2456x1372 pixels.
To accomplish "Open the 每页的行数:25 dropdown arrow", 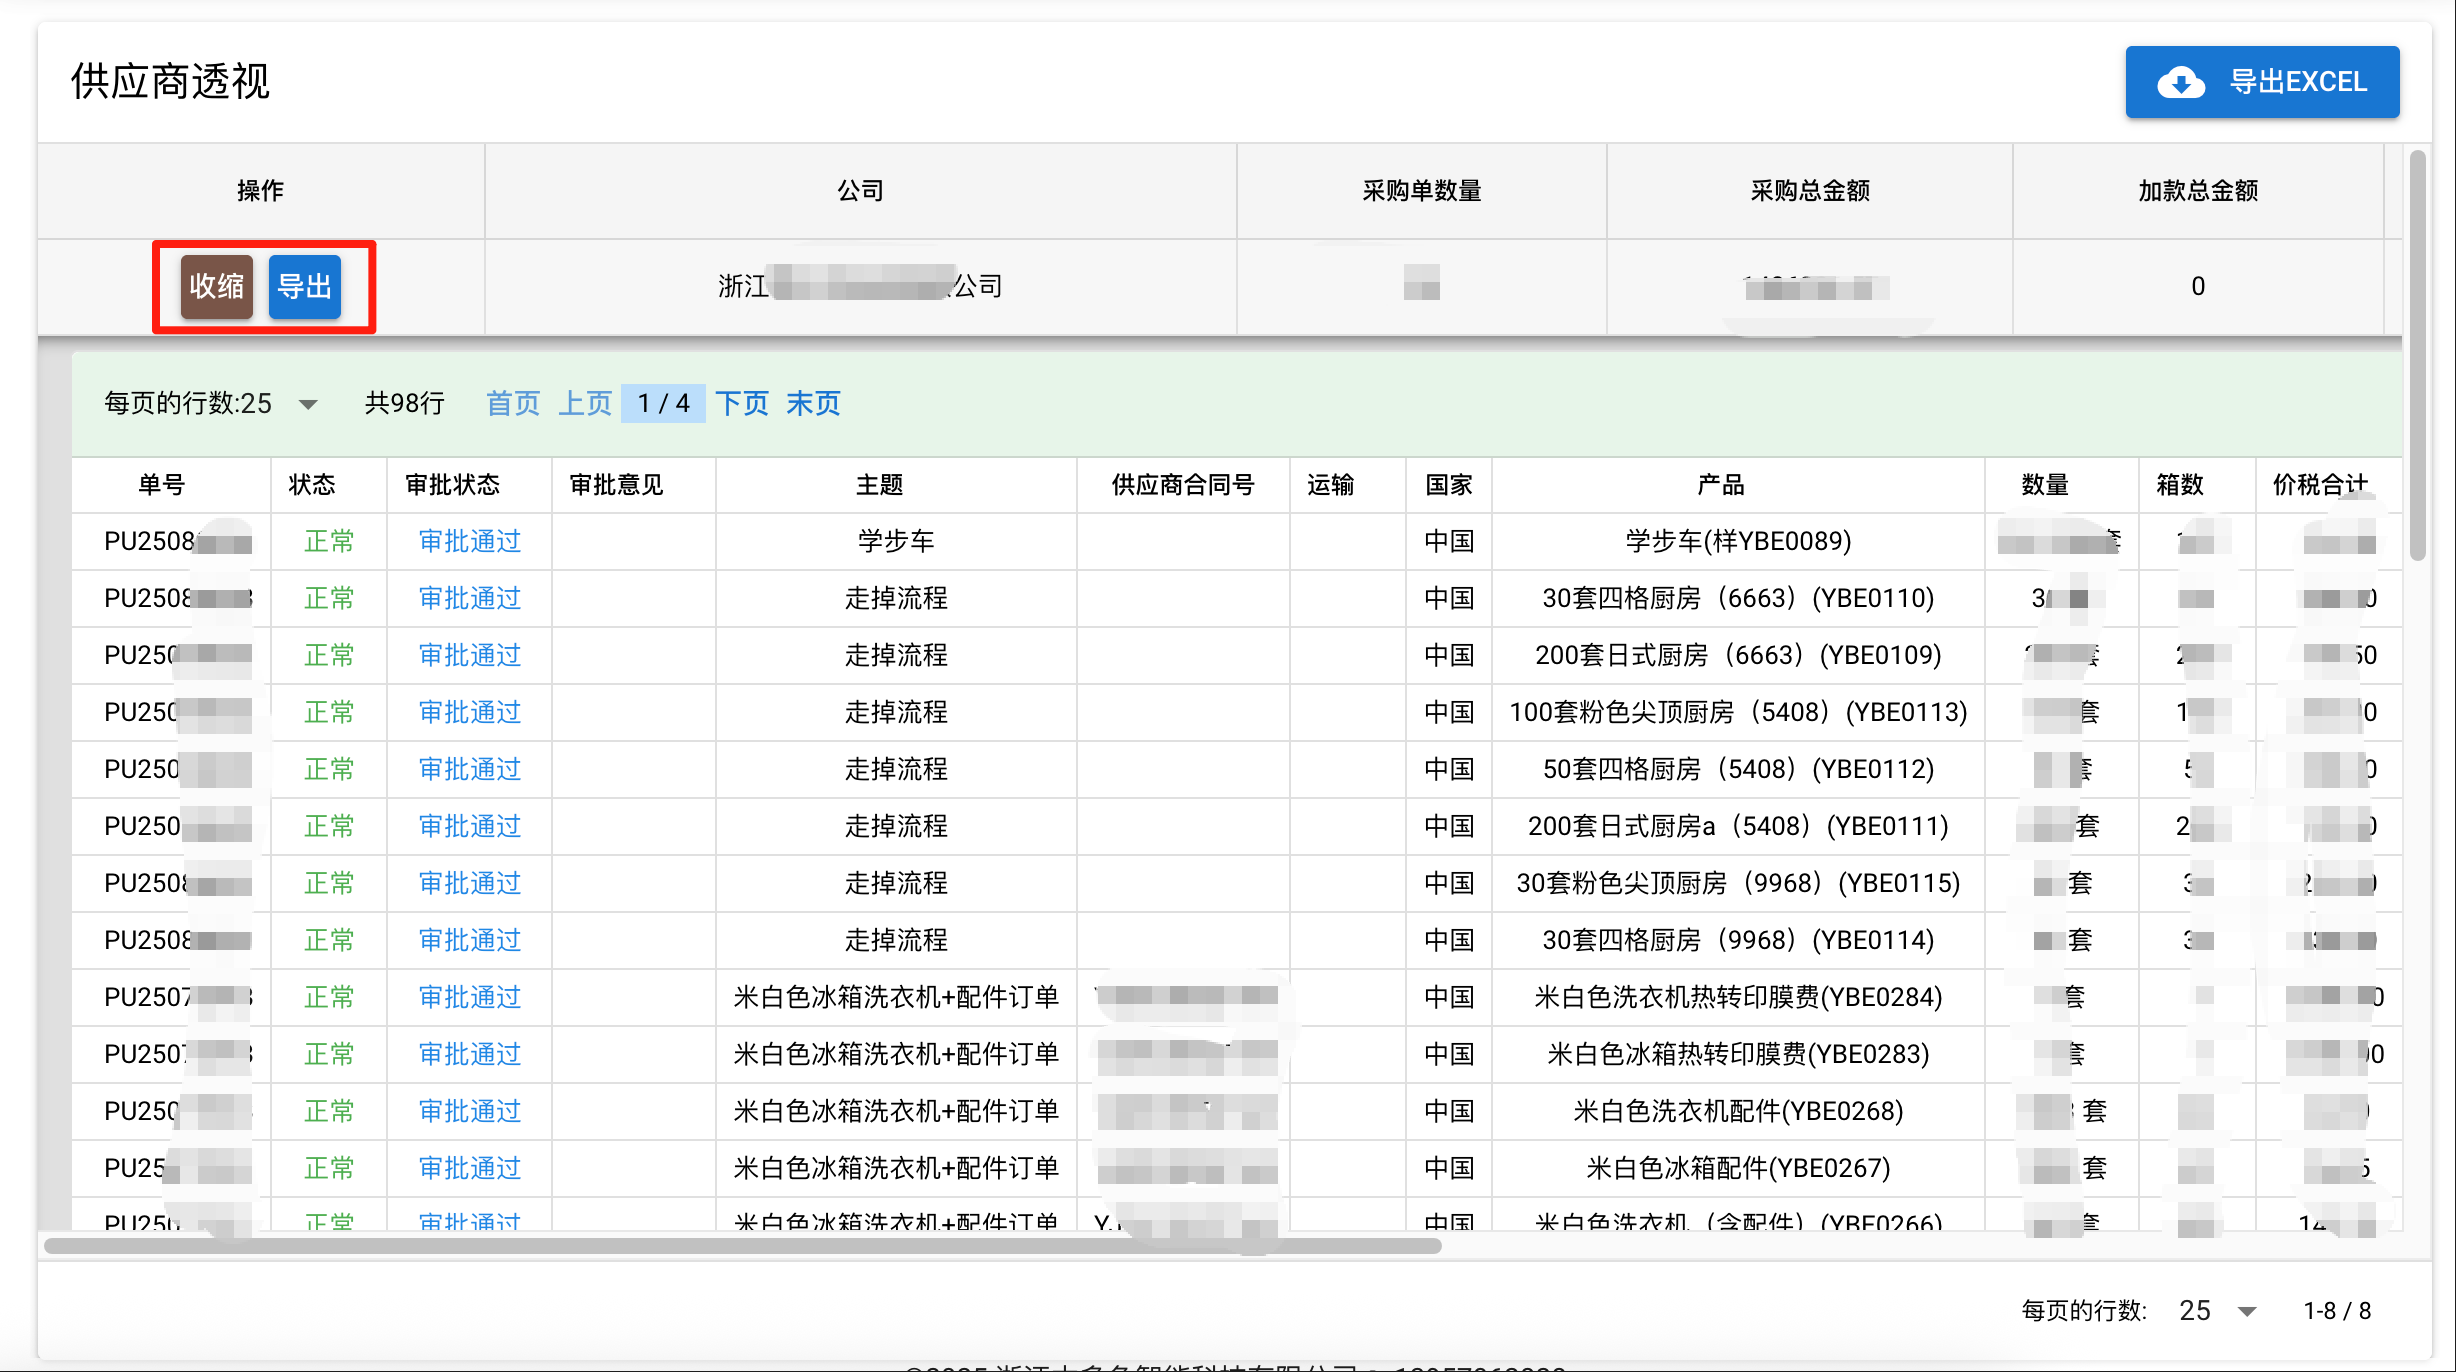I will coord(308,404).
